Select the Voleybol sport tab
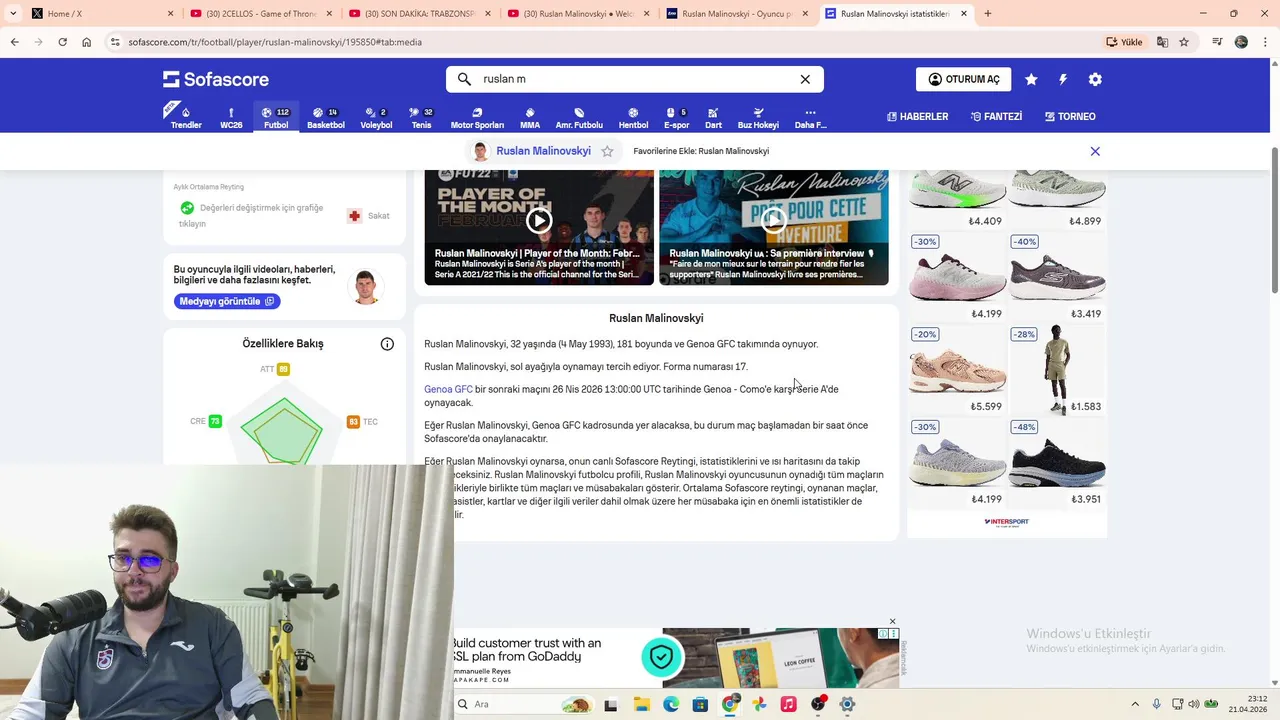Viewport: 1280px width, 720px height. pyautogui.click(x=376, y=118)
